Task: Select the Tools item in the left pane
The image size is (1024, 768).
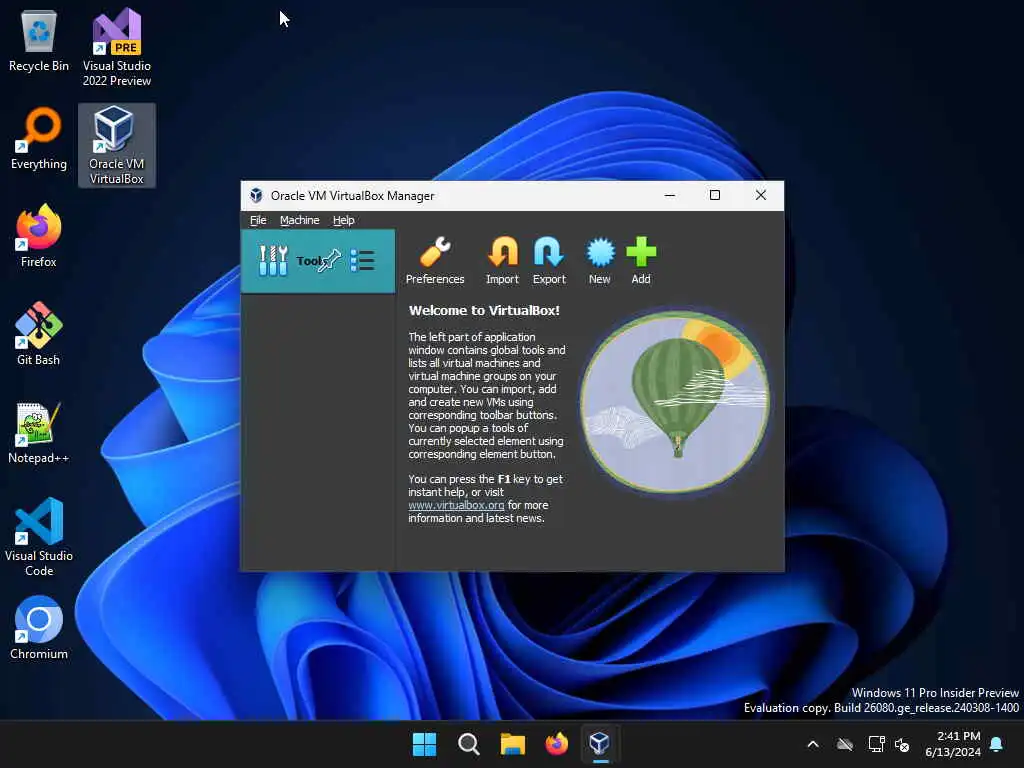Action: 318,261
